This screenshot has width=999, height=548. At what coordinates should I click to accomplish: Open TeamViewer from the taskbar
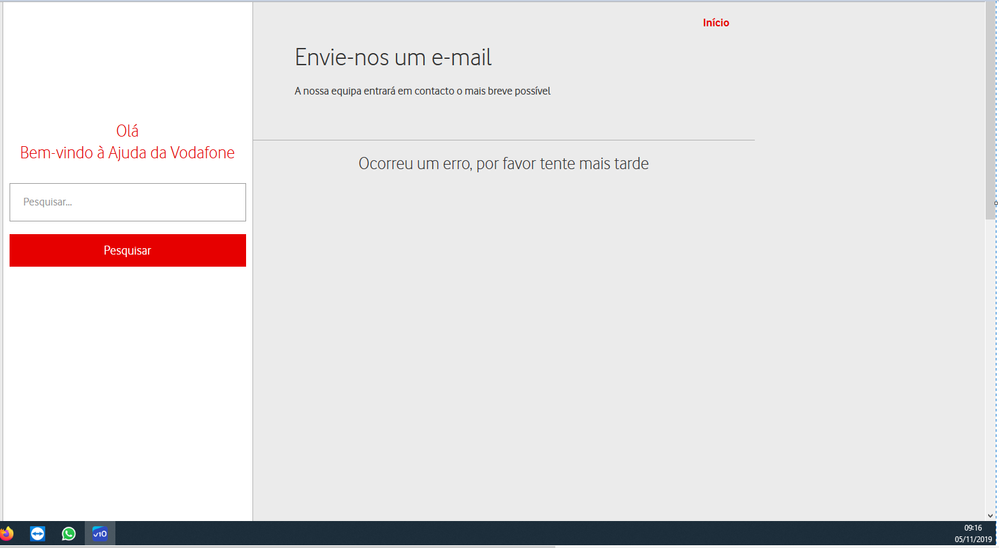pos(38,534)
